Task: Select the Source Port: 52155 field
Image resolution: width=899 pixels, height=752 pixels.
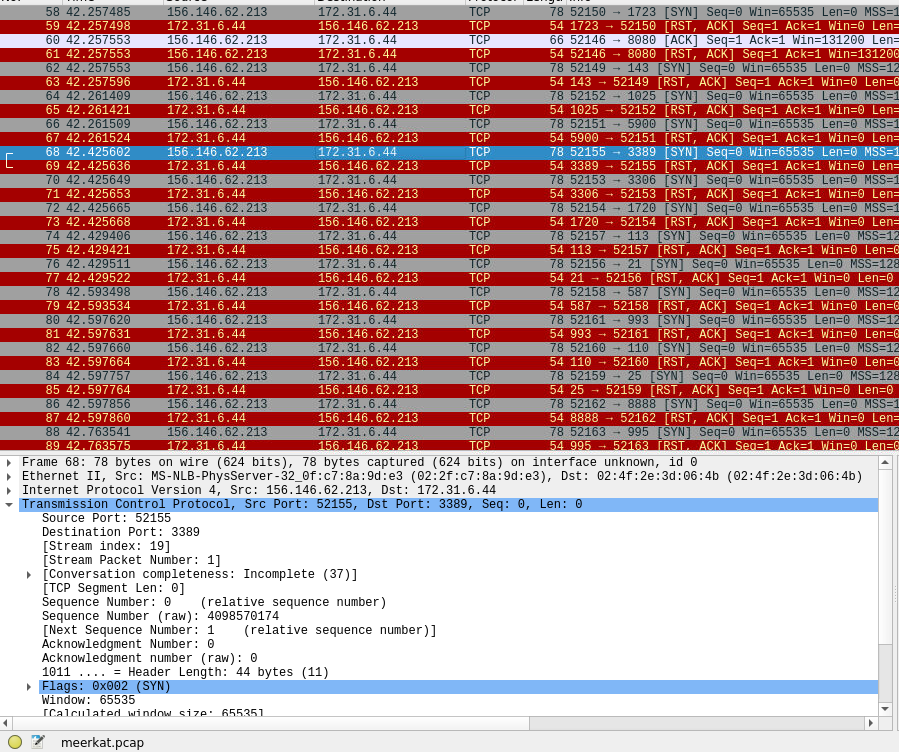Action: click(106, 519)
